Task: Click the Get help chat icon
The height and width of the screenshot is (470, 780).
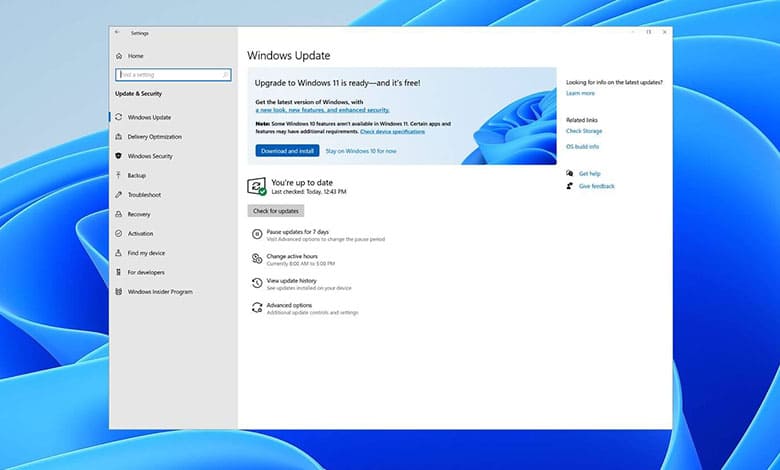Action: pyautogui.click(x=570, y=173)
